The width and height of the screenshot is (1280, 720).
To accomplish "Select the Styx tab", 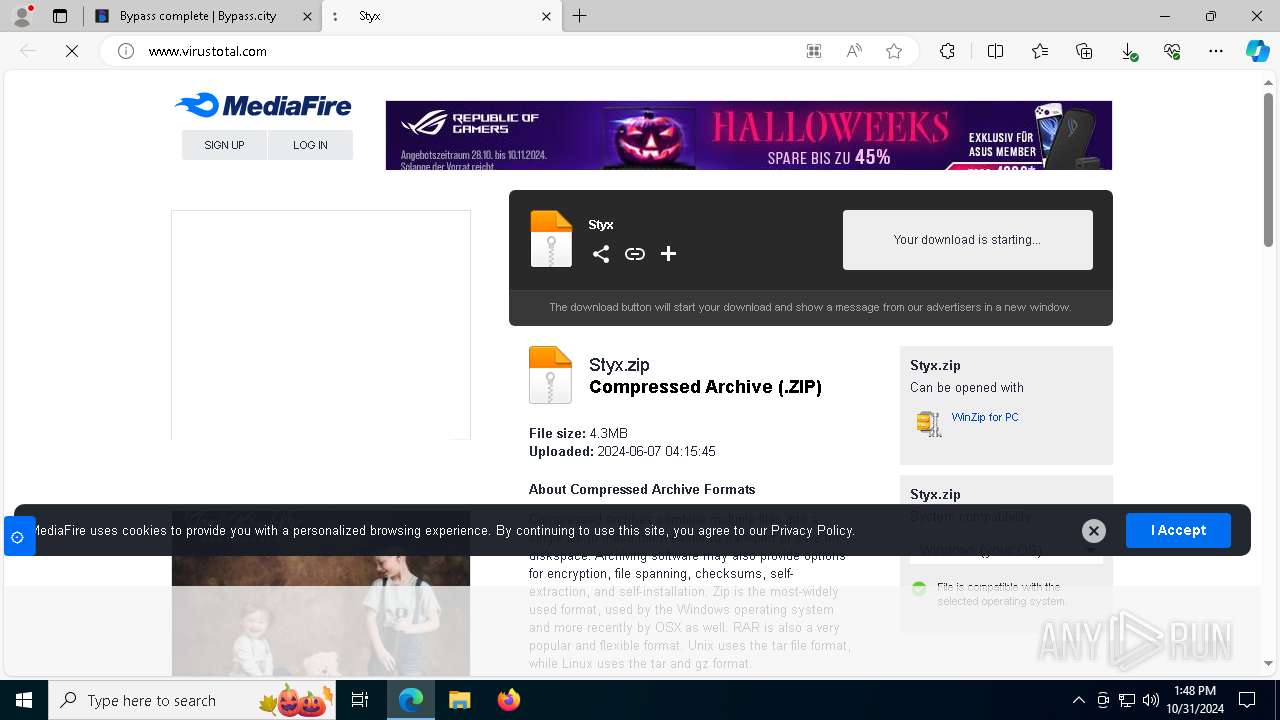I will 442,16.
